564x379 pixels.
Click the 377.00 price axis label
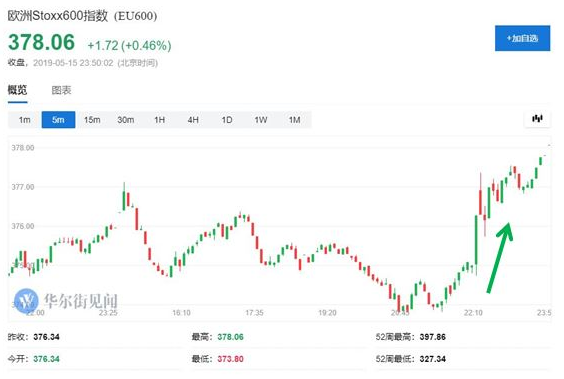(23, 187)
